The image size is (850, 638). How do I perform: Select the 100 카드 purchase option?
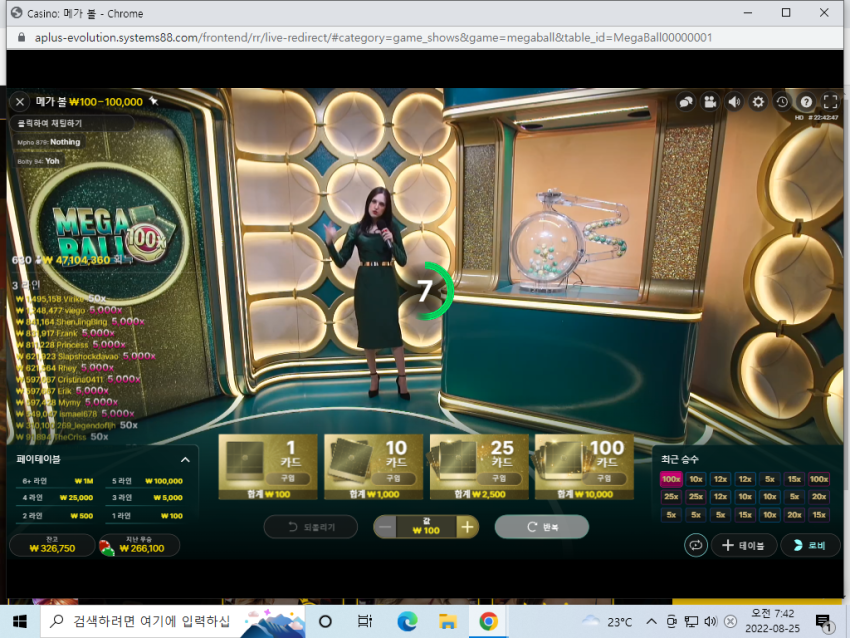point(584,466)
